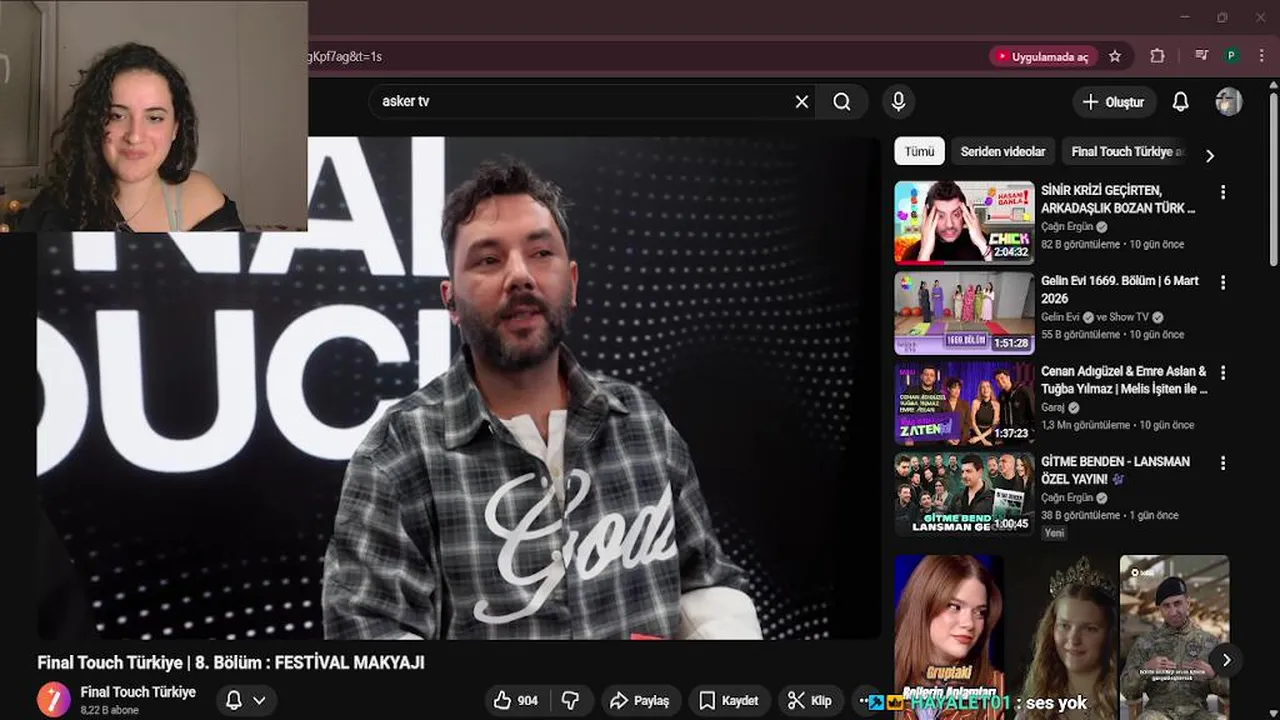Click the Yeni badge under GİTME BENDEN
The image size is (1280, 720).
click(x=1054, y=533)
